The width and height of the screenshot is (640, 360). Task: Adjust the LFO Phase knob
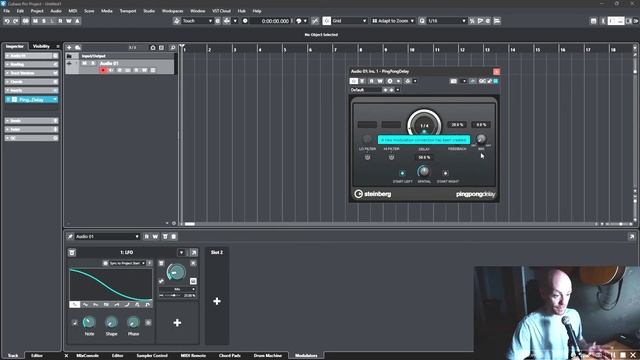pyautogui.click(x=133, y=322)
